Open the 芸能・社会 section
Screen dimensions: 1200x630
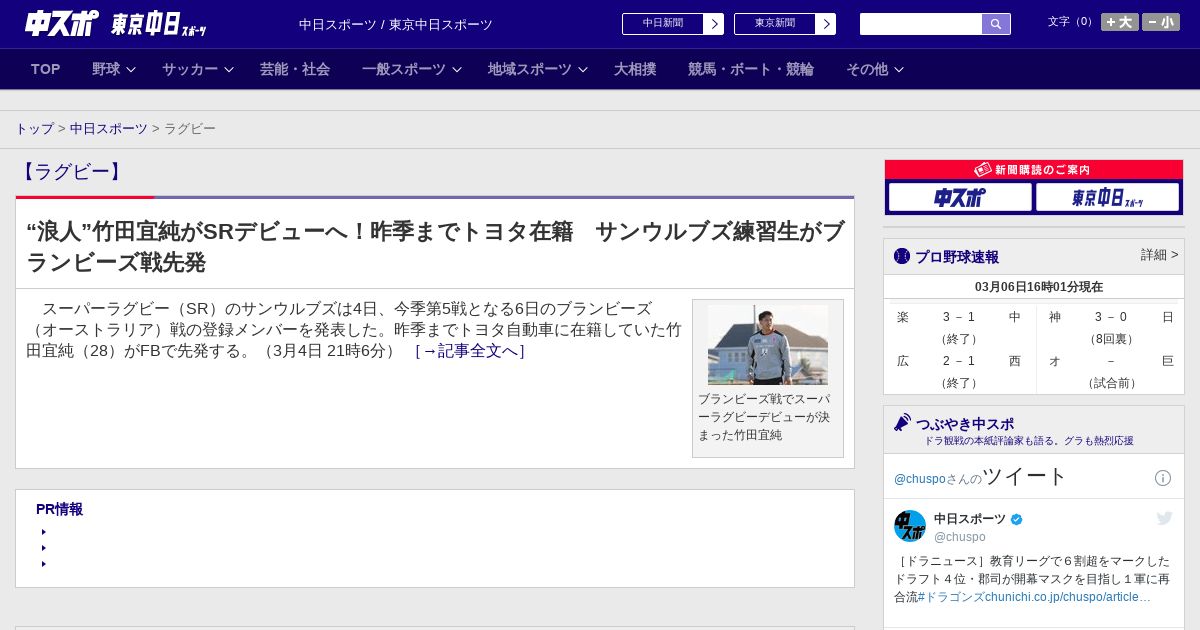295,69
